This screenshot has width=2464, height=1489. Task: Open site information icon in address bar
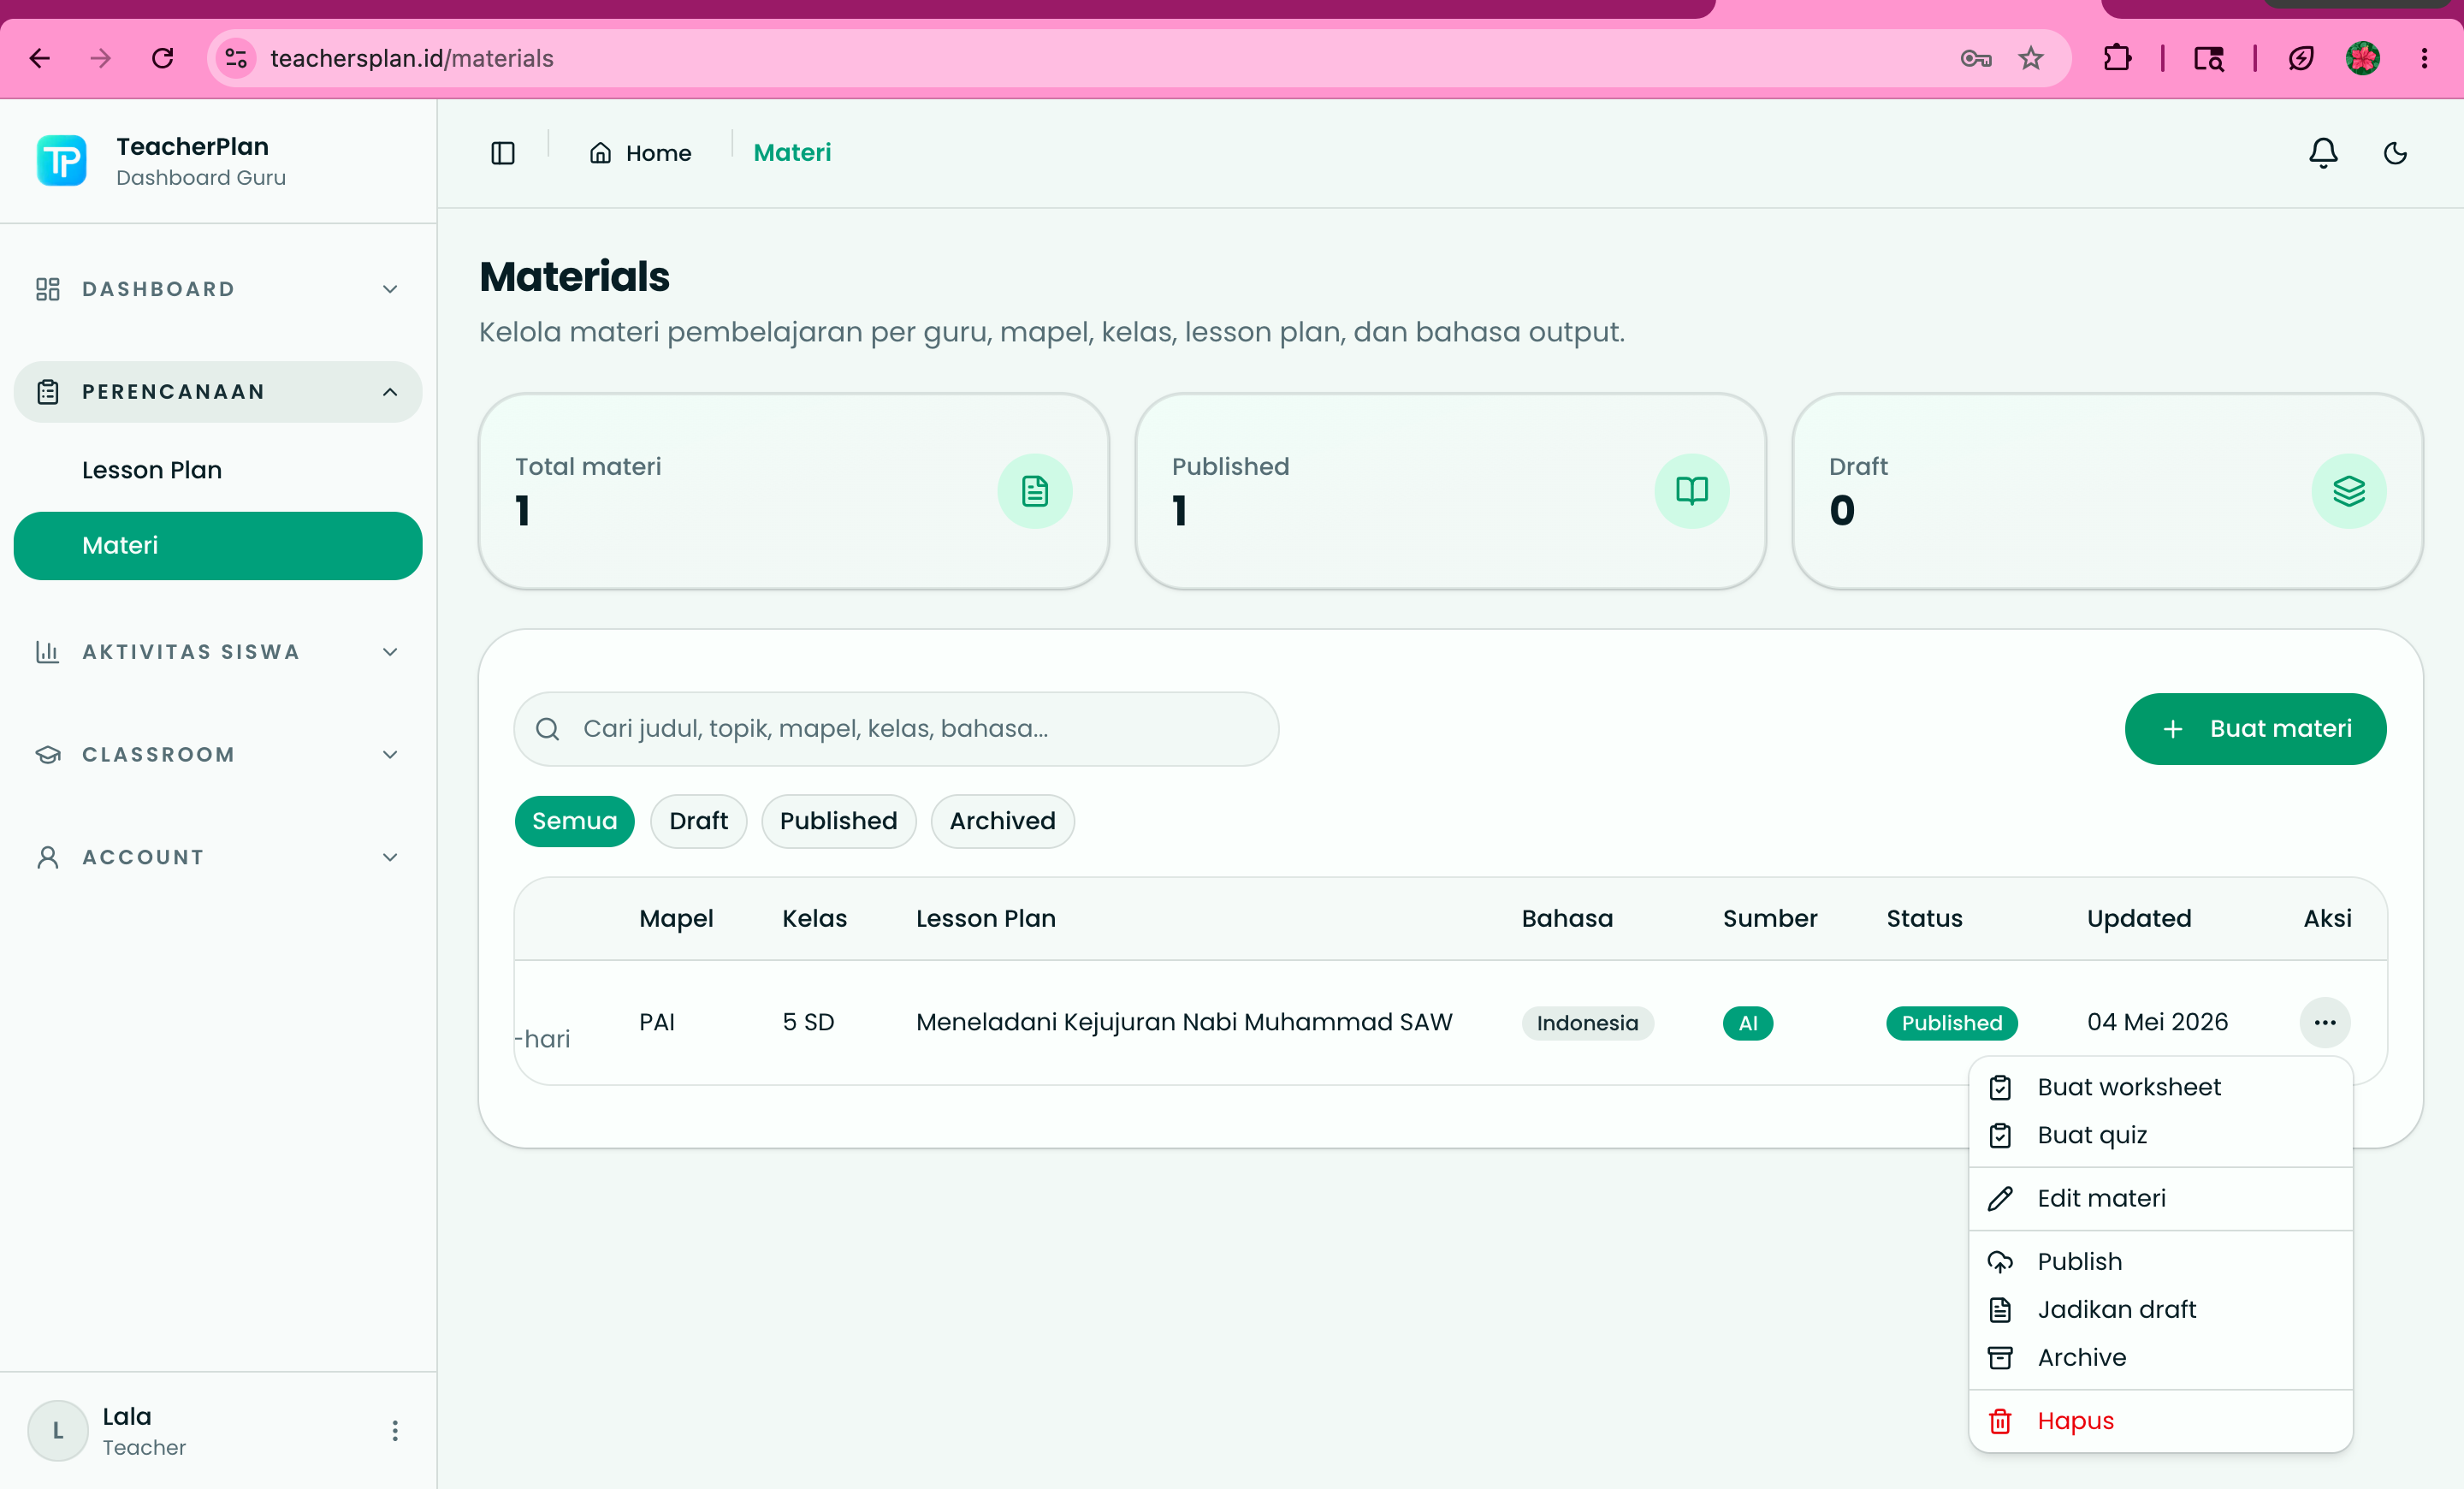pos(236,58)
